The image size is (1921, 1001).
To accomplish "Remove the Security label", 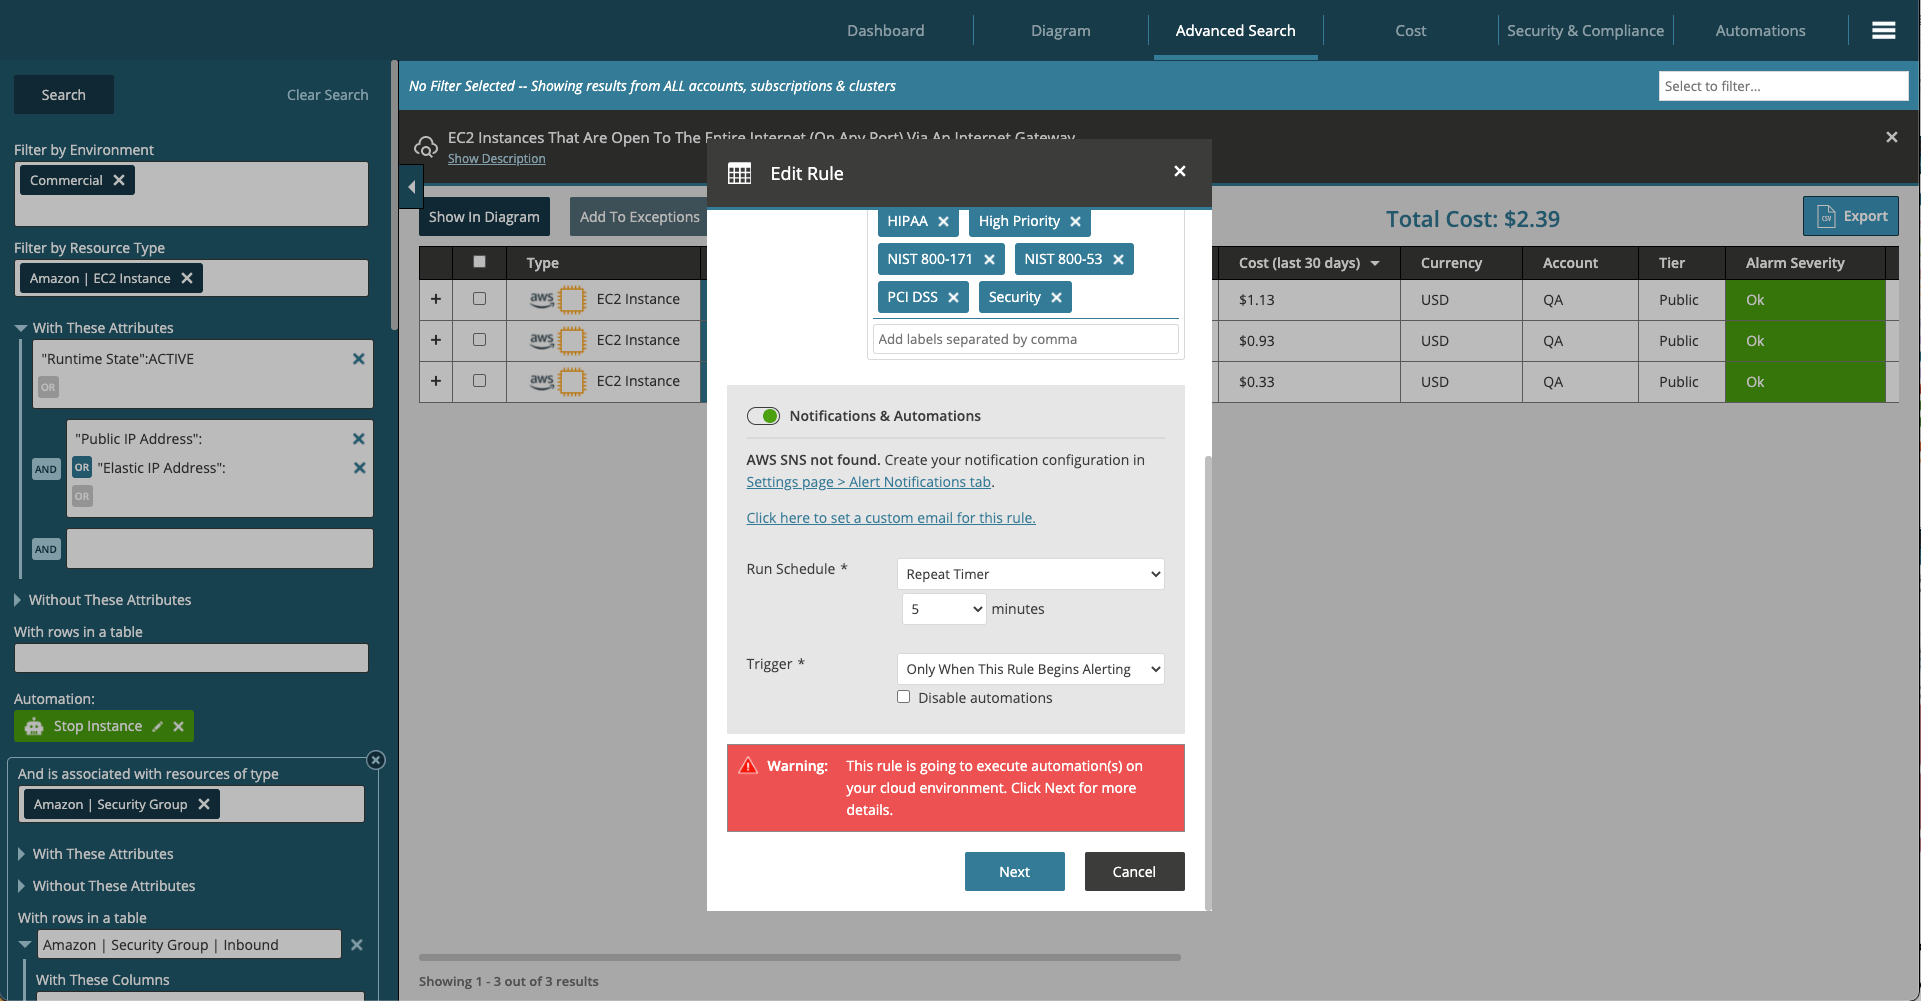I will [1056, 298].
